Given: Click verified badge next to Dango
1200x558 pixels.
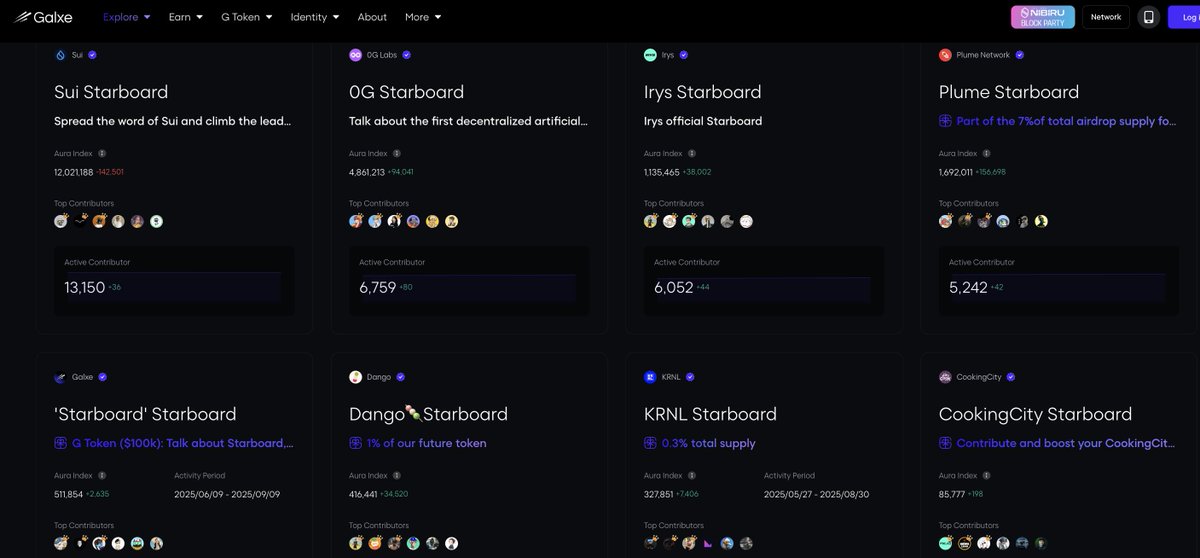Looking at the screenshot, I should point(400,377).
